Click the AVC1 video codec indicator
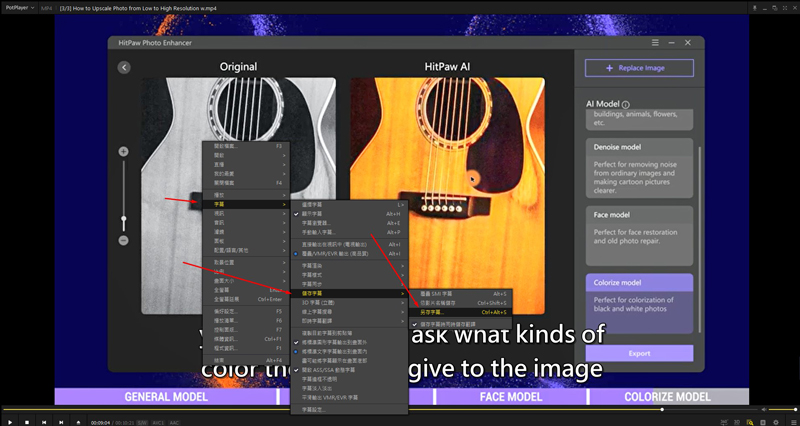 pos(158,422)
